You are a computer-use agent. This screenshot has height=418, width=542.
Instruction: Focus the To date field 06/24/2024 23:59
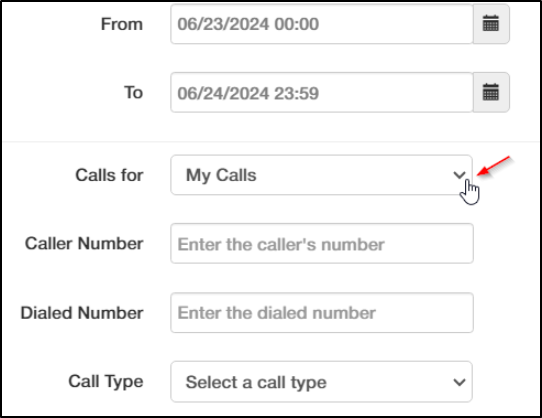point(322,92)
